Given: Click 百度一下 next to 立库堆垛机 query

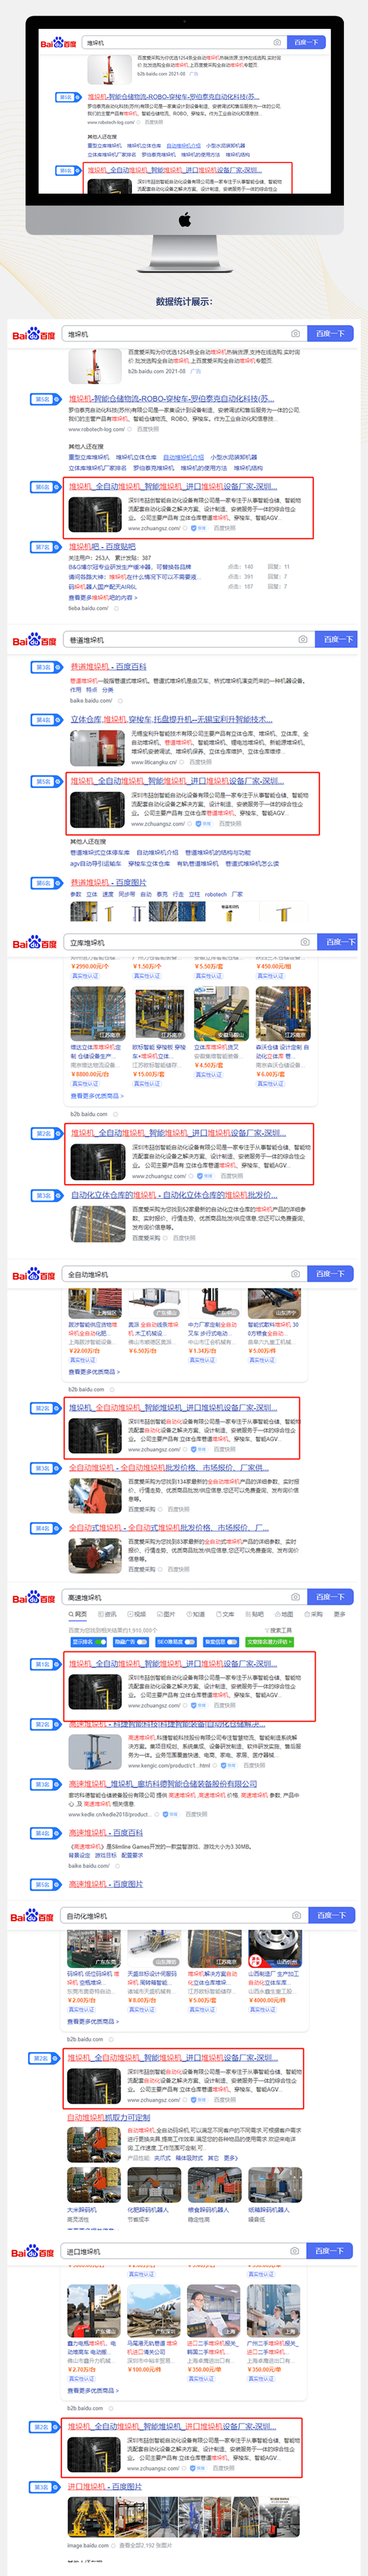Looking at the screenshot, I should [337, 942].
